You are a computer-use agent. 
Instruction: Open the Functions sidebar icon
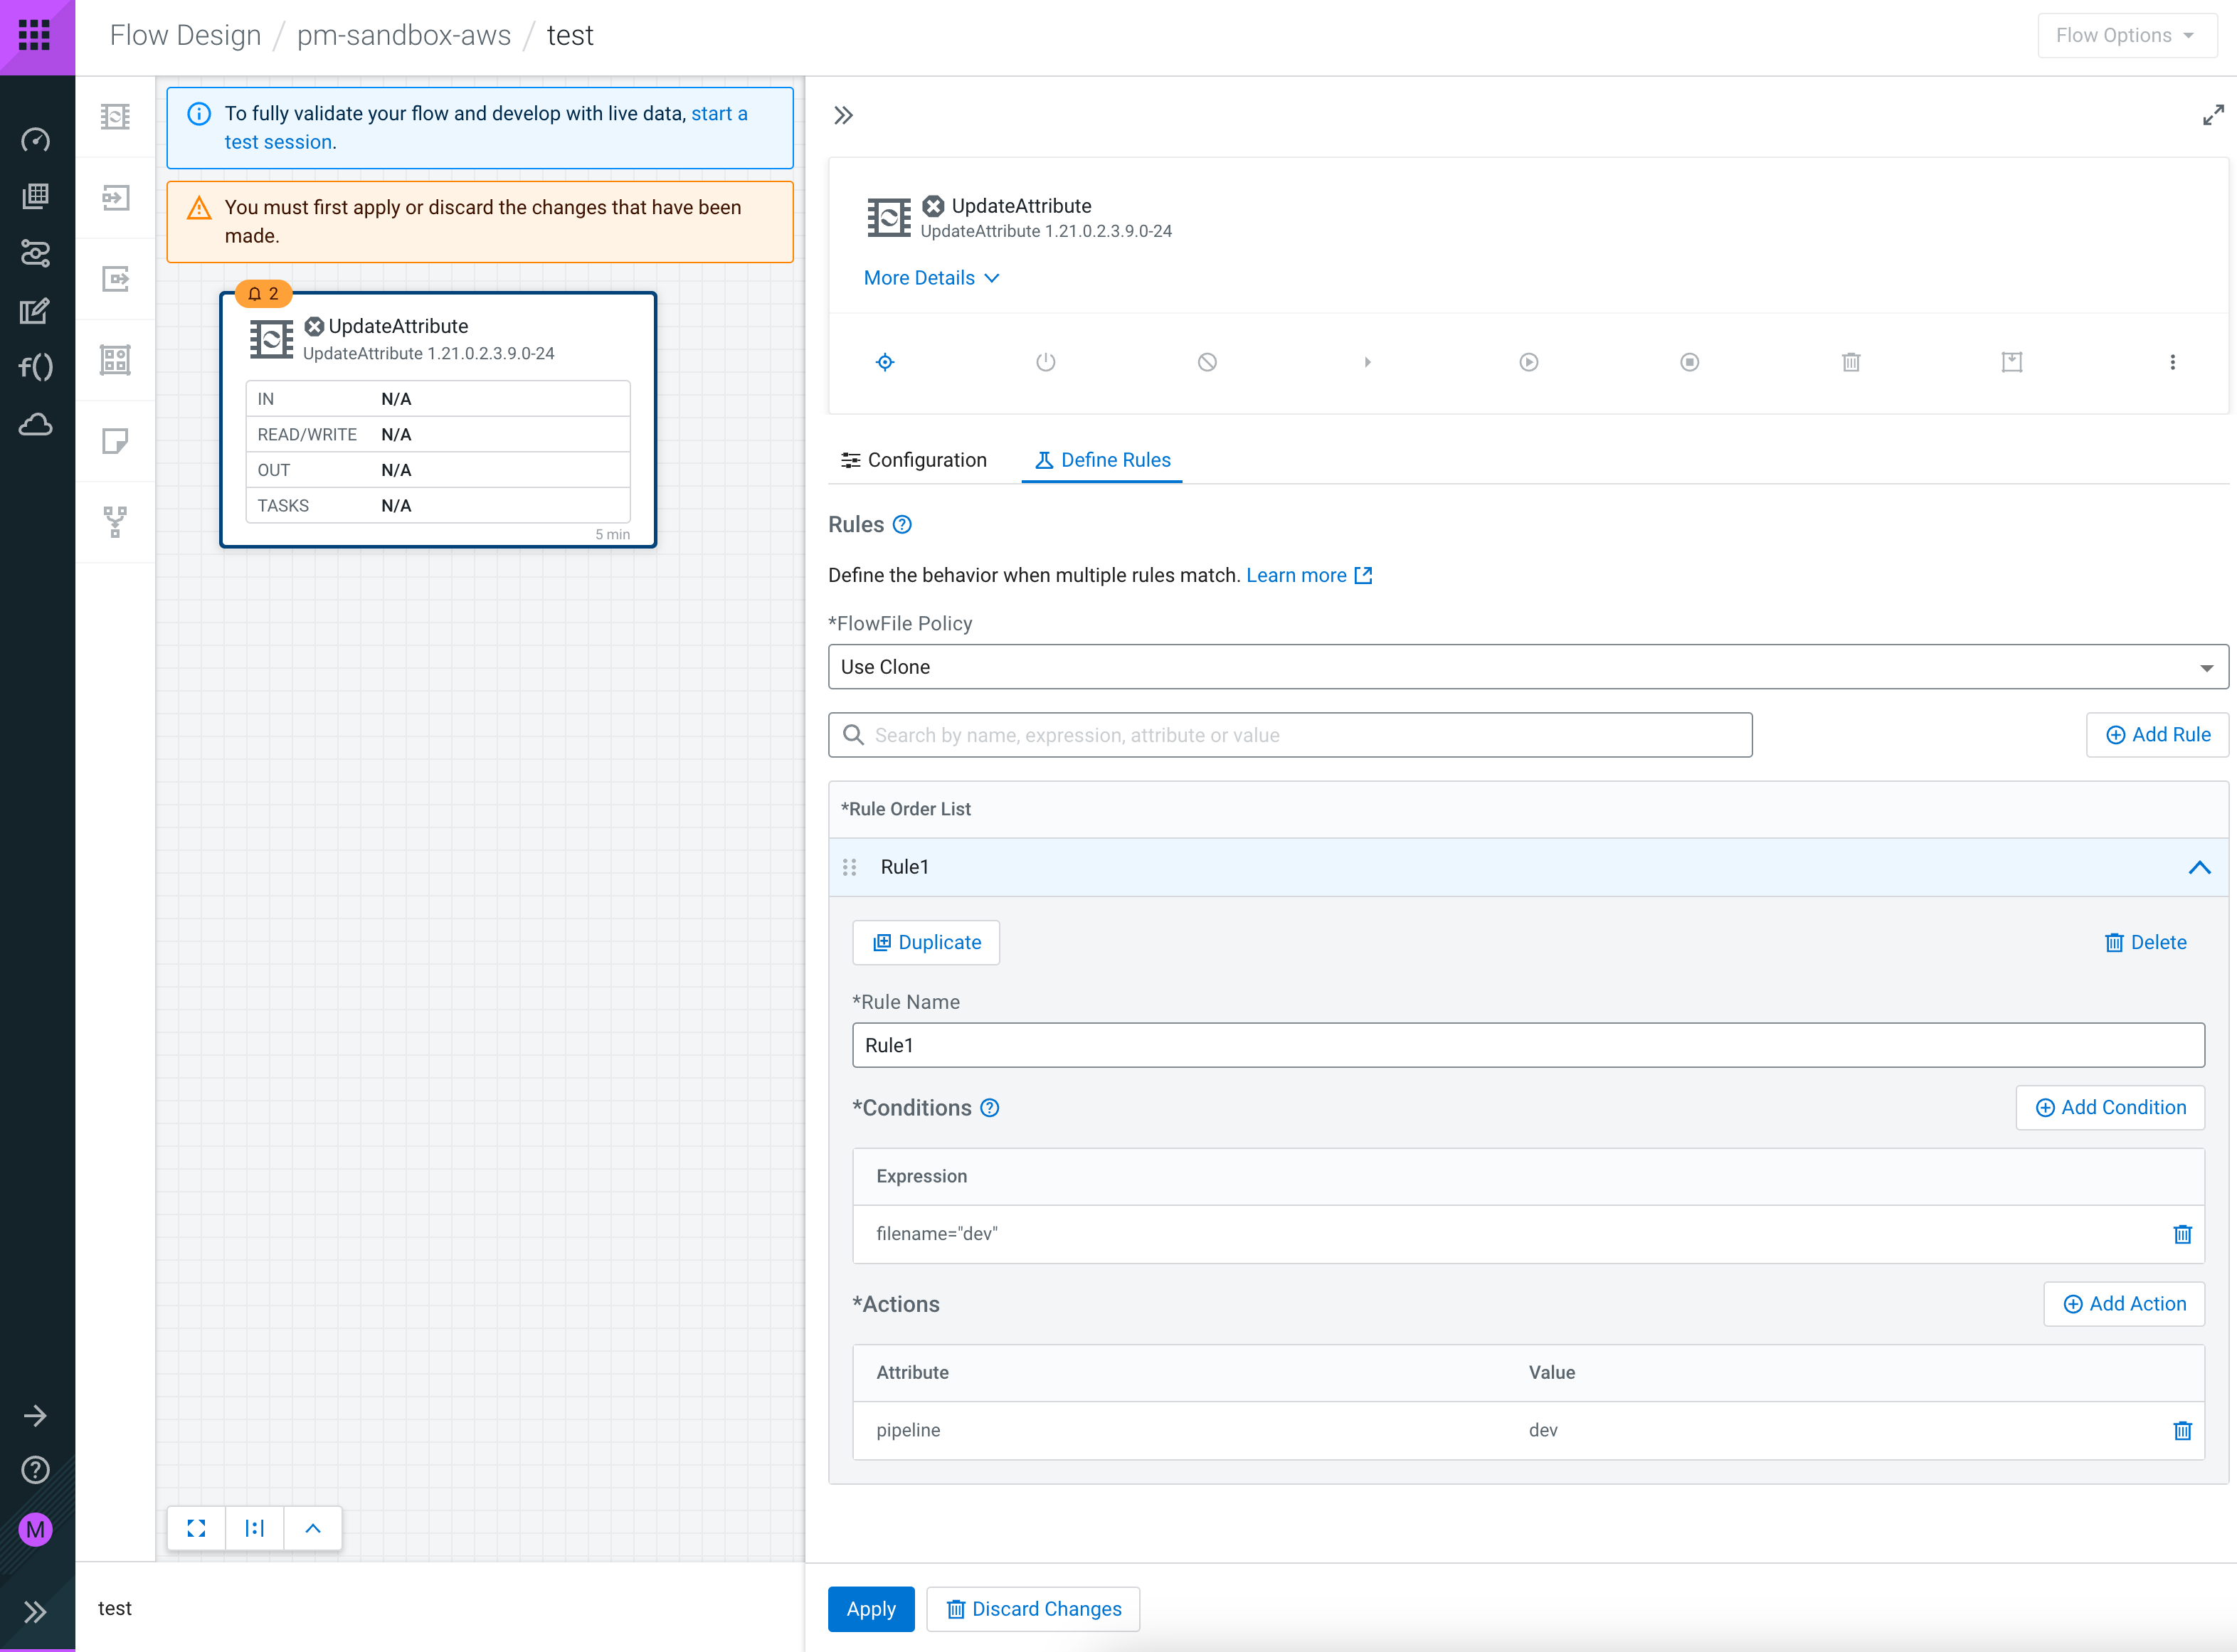click(x=36, y=367)
